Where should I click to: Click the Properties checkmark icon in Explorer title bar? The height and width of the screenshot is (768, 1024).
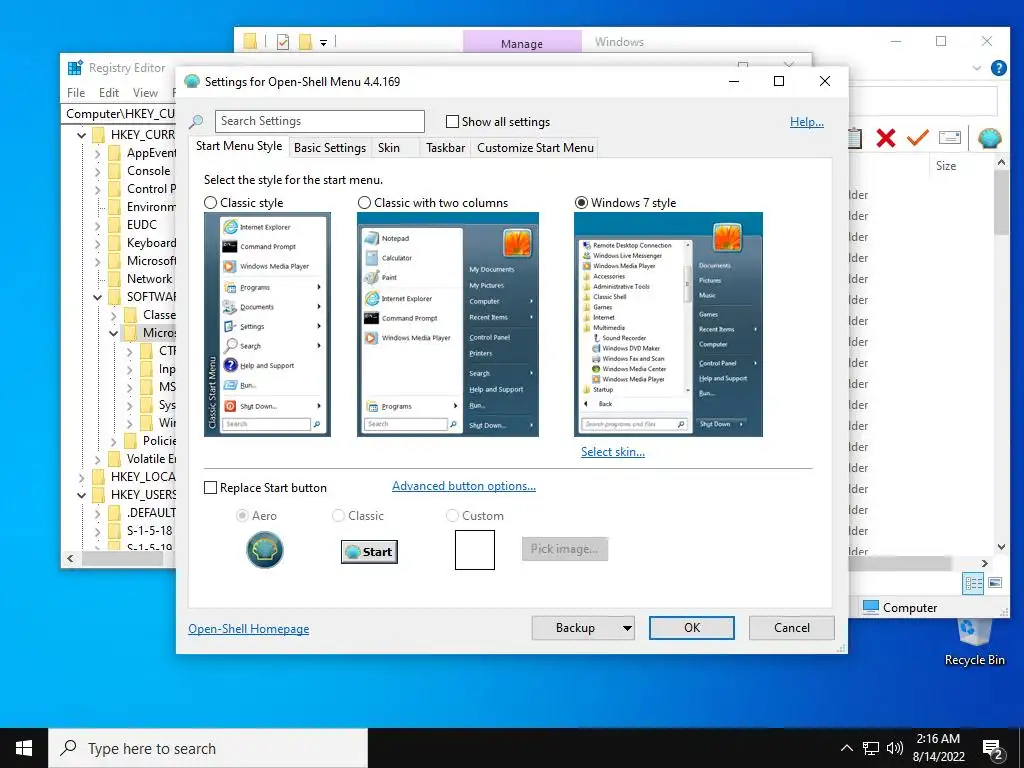click(x=283, y=42)
